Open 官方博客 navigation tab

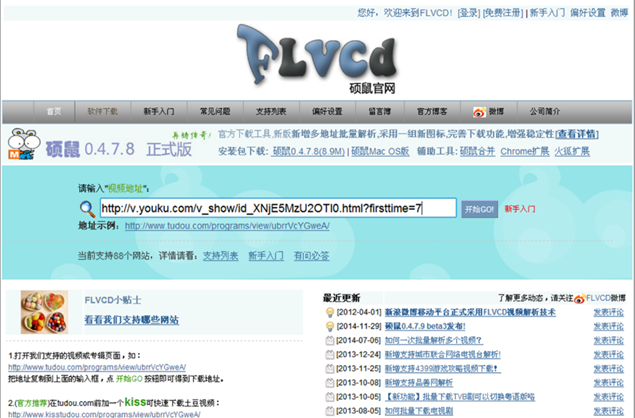pos(432,111)
